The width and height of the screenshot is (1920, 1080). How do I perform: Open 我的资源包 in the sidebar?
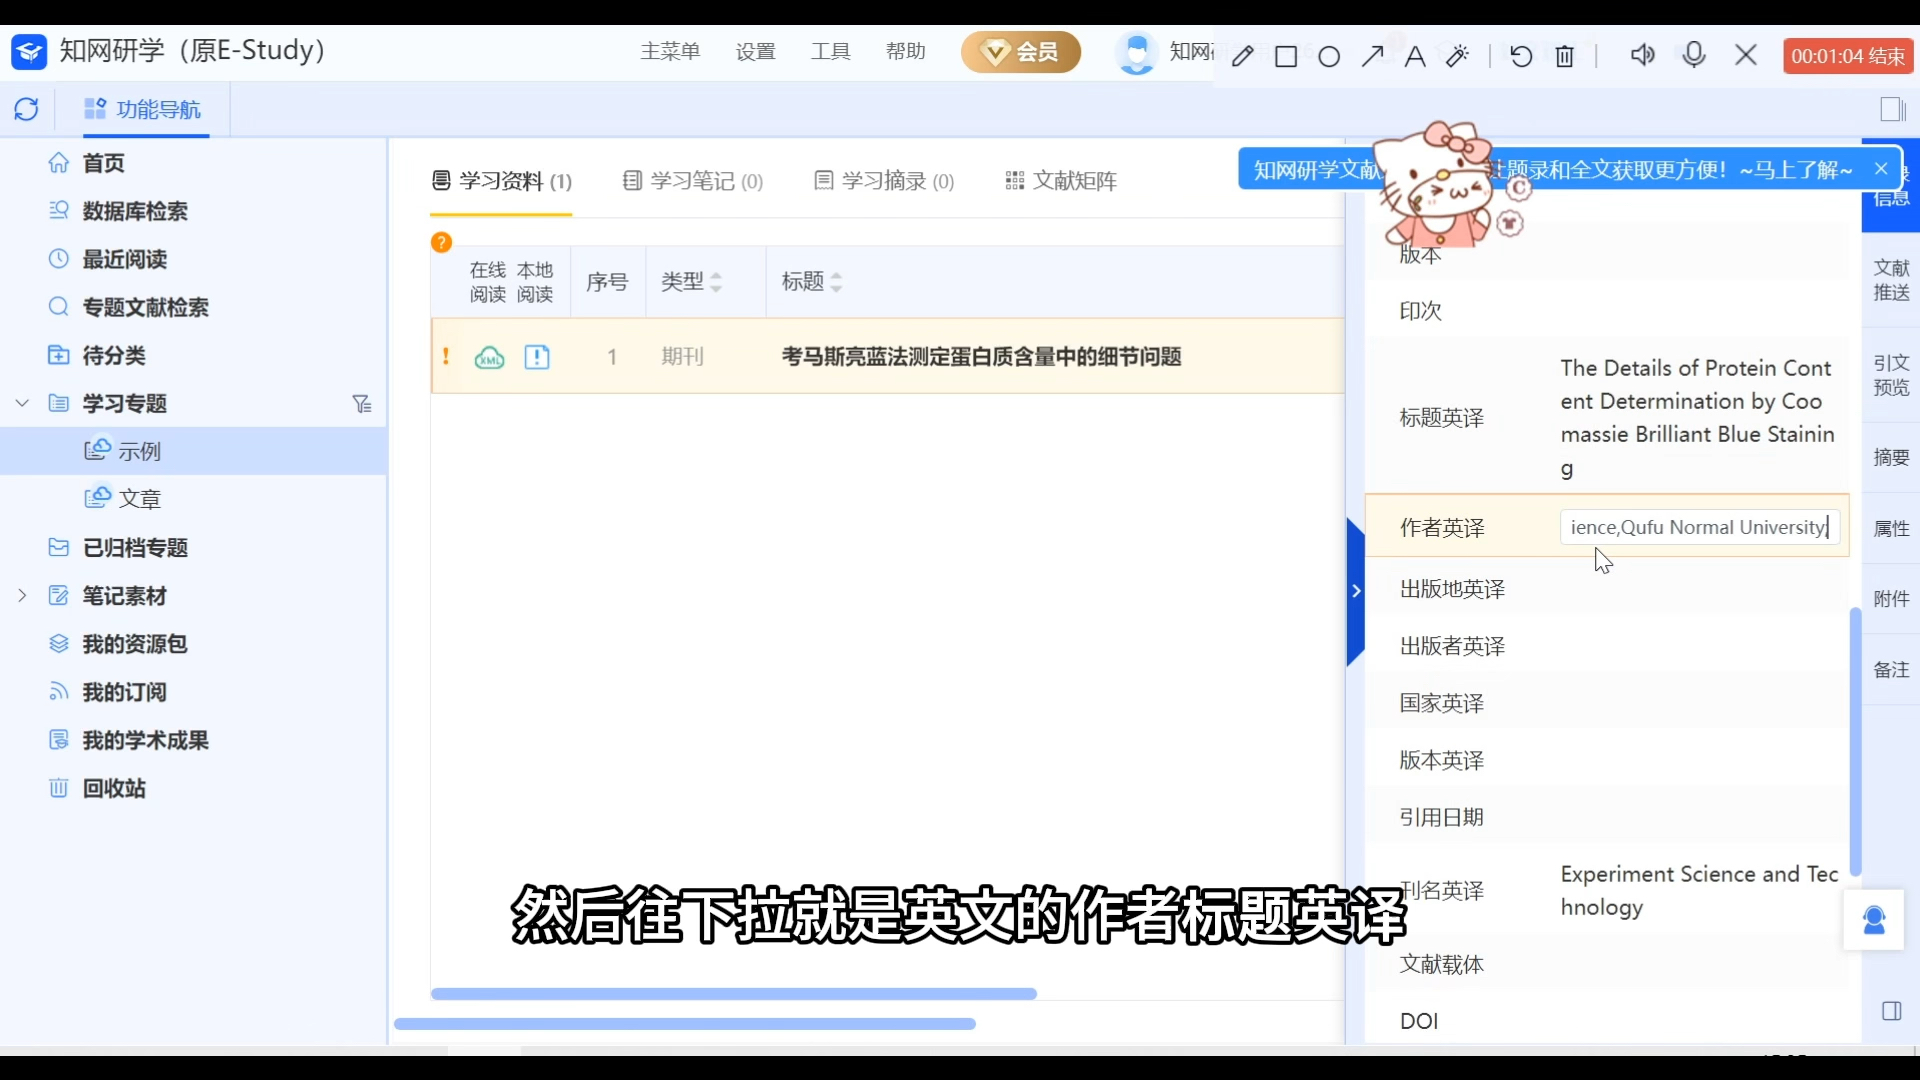point(134,644)
